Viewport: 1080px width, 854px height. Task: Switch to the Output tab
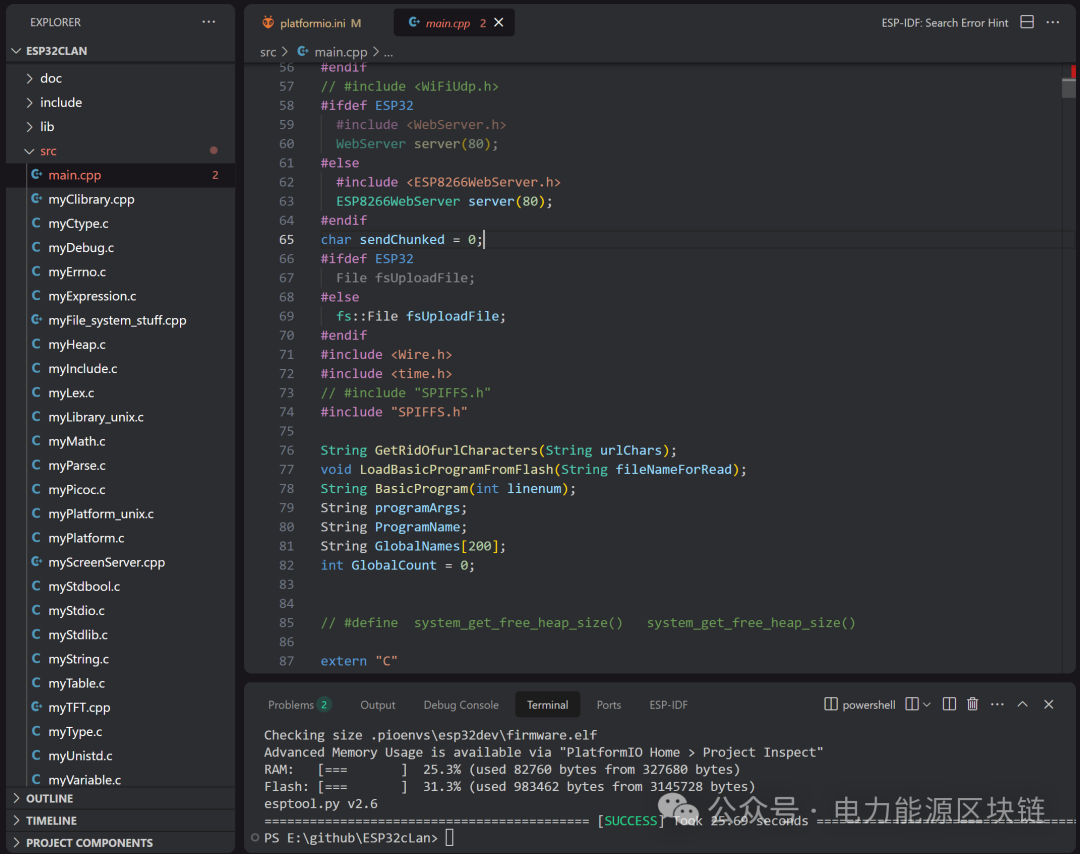coord(377,705)
